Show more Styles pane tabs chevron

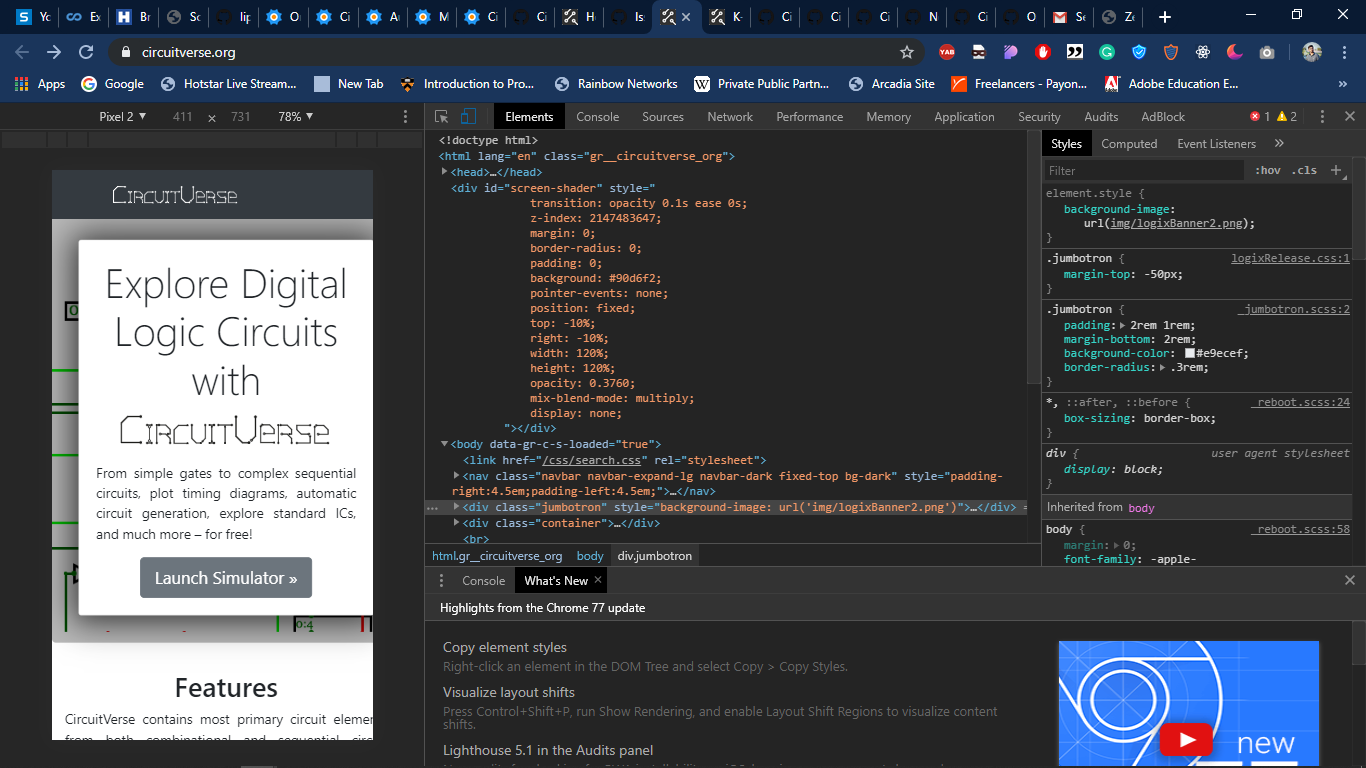(x=1279, y=143)
